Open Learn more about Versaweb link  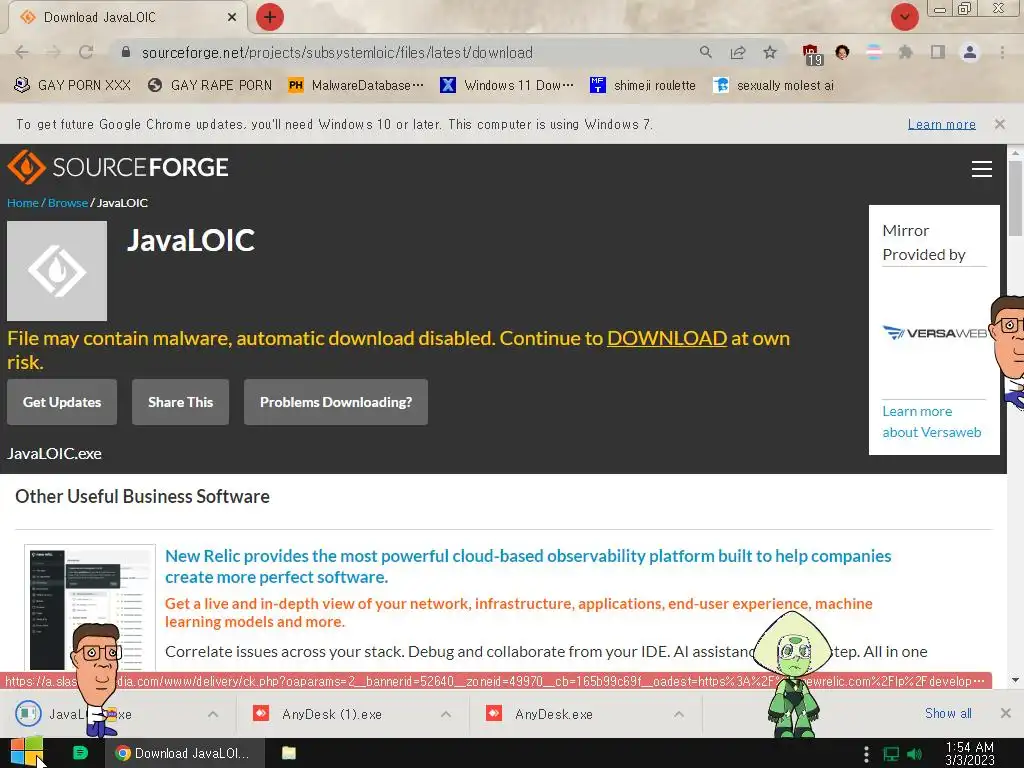pyautogui.click(x=932, y=422)
